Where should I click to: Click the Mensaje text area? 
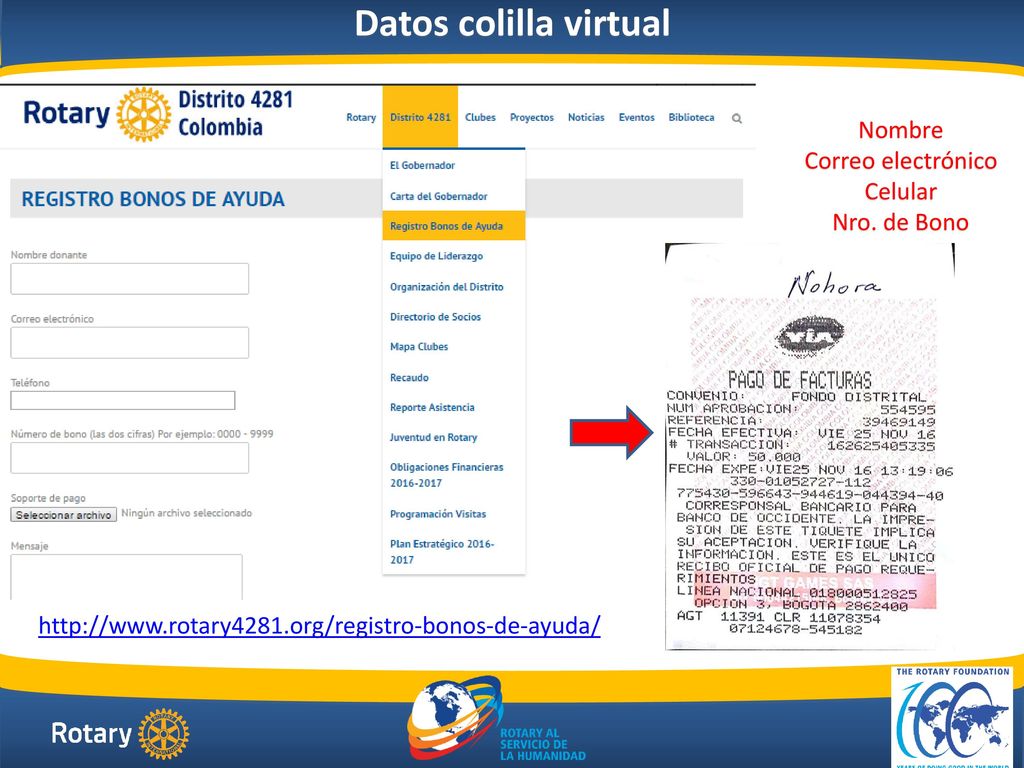coord(126,577)
